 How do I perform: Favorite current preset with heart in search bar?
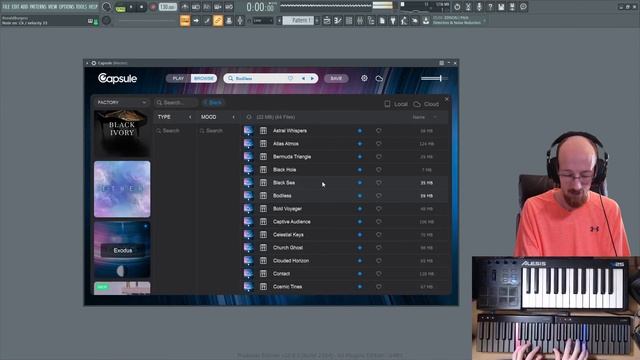point(290,78)
